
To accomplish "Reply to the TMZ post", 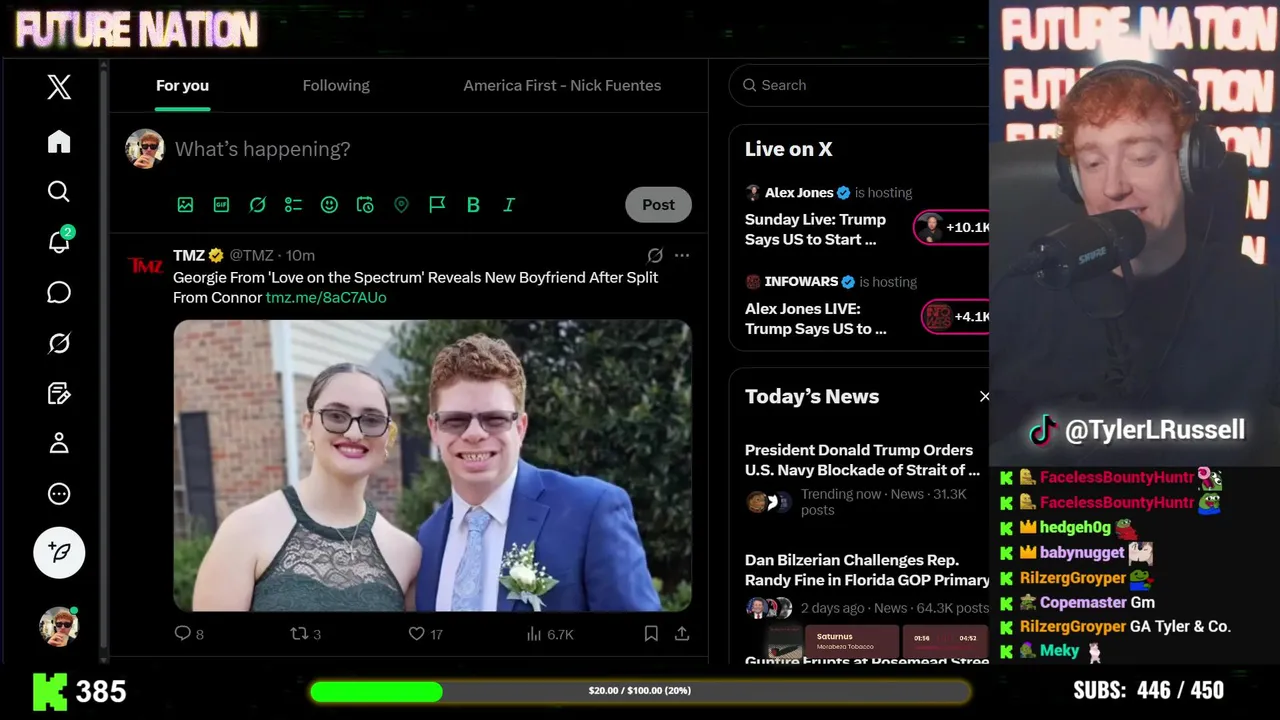I will point(189,634).
